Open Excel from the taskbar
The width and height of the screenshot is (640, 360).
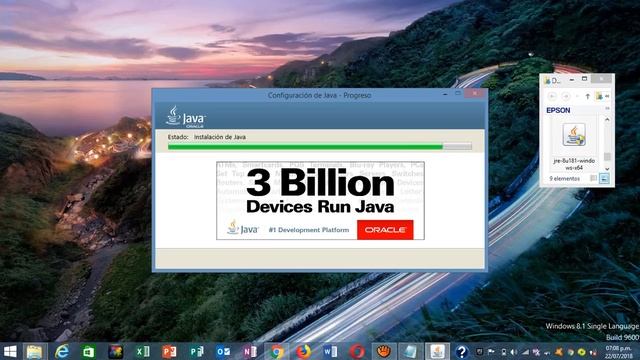coord(142,351)
